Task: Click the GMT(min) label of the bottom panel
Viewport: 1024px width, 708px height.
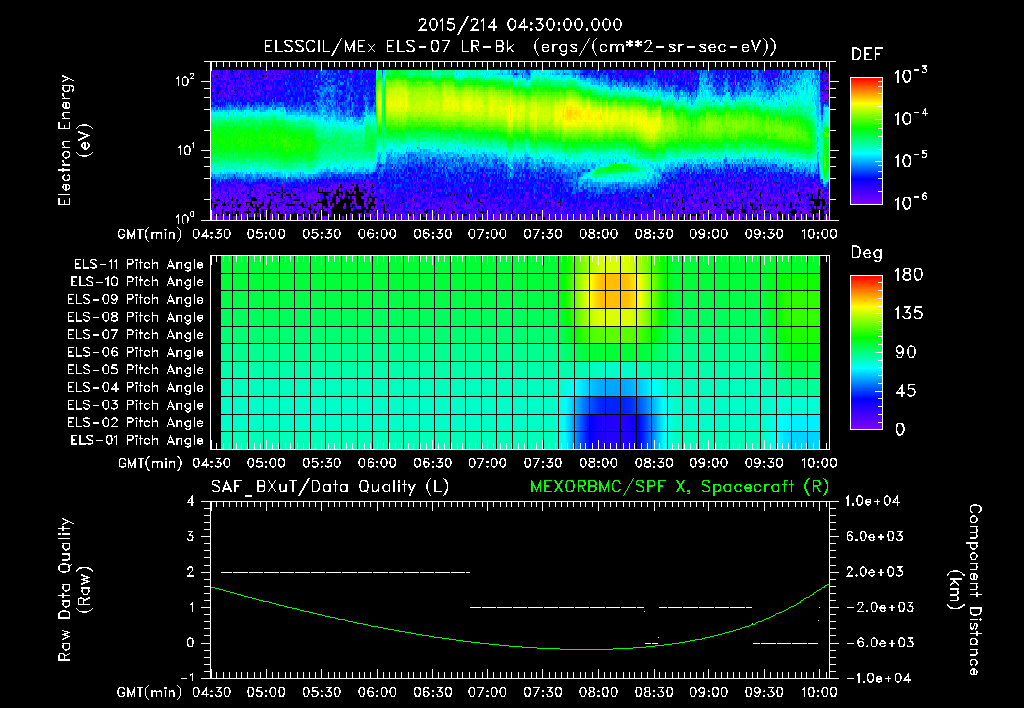Action: [149, 692]
